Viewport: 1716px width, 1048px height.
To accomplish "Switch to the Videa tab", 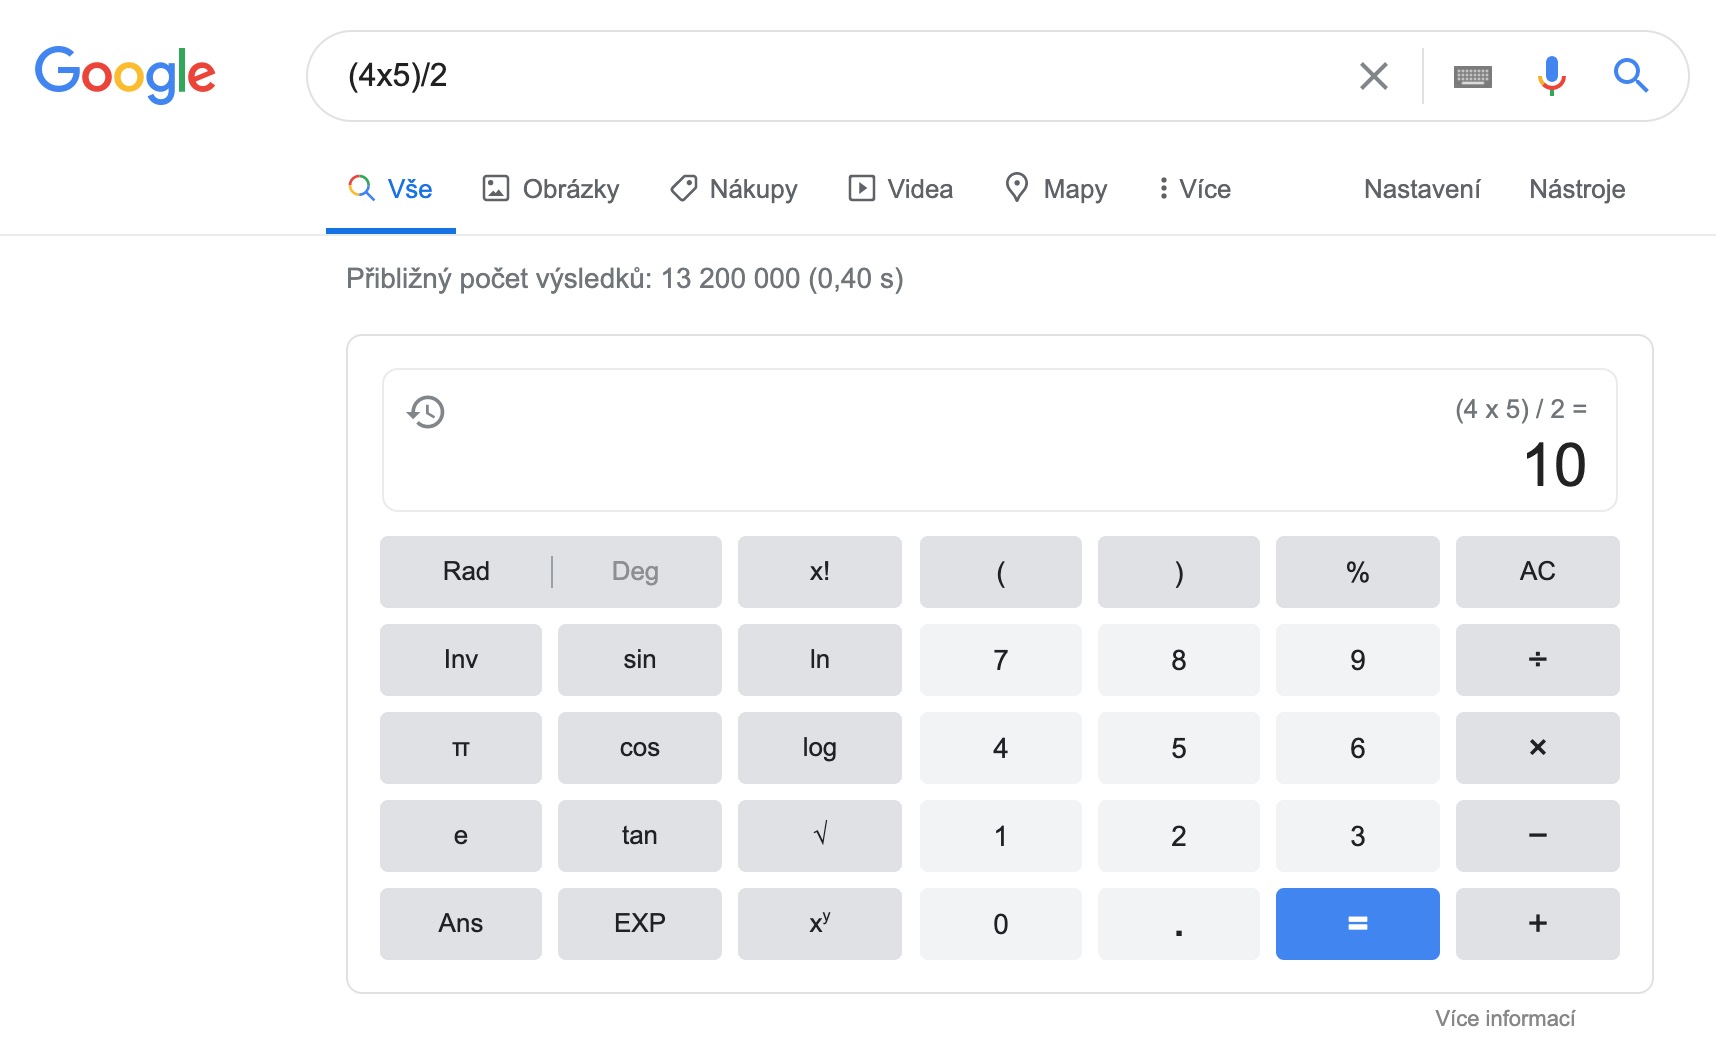I will pos(900,189).
